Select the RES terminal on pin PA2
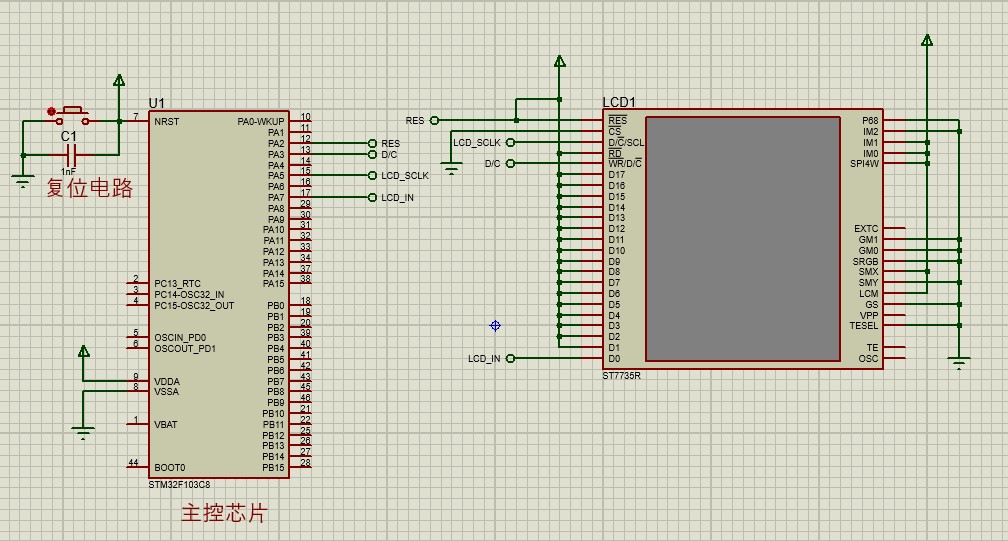 coord(373,144)
